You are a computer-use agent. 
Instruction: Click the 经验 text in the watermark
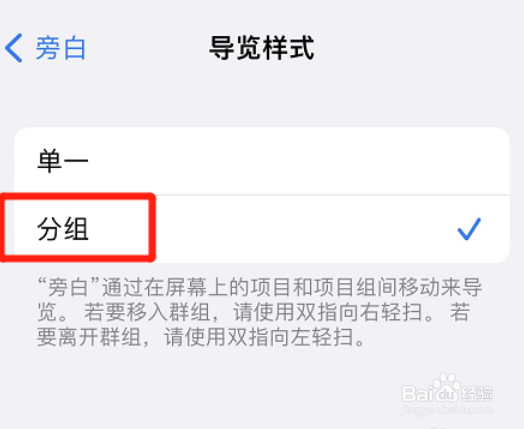pos(477,394)
